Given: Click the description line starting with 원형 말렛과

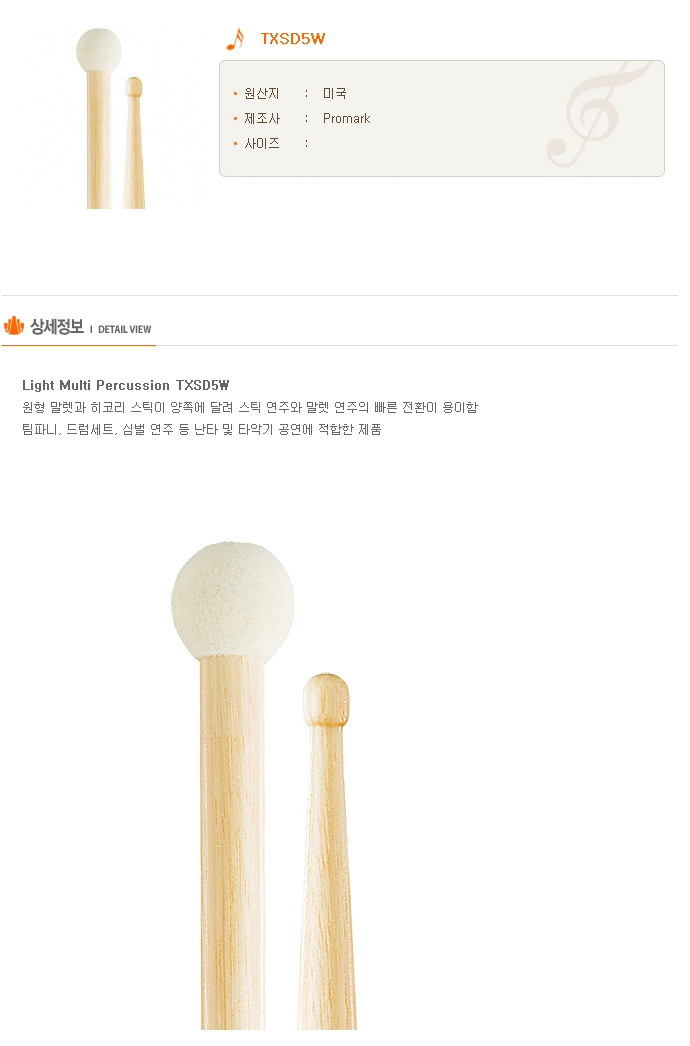Looking at the screenshot, I should 250,408.
